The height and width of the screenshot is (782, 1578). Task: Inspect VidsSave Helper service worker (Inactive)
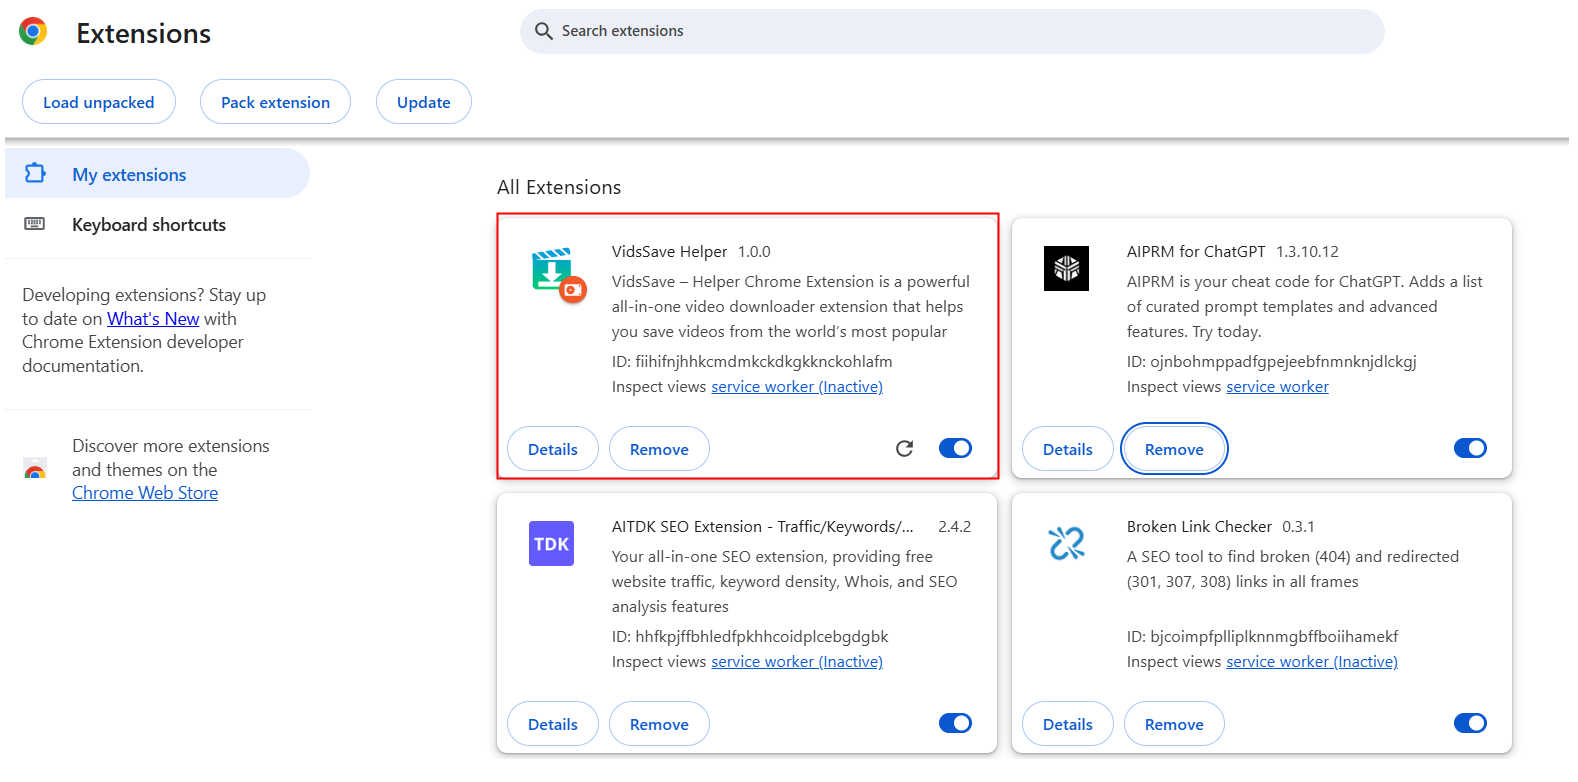(797, 387)
